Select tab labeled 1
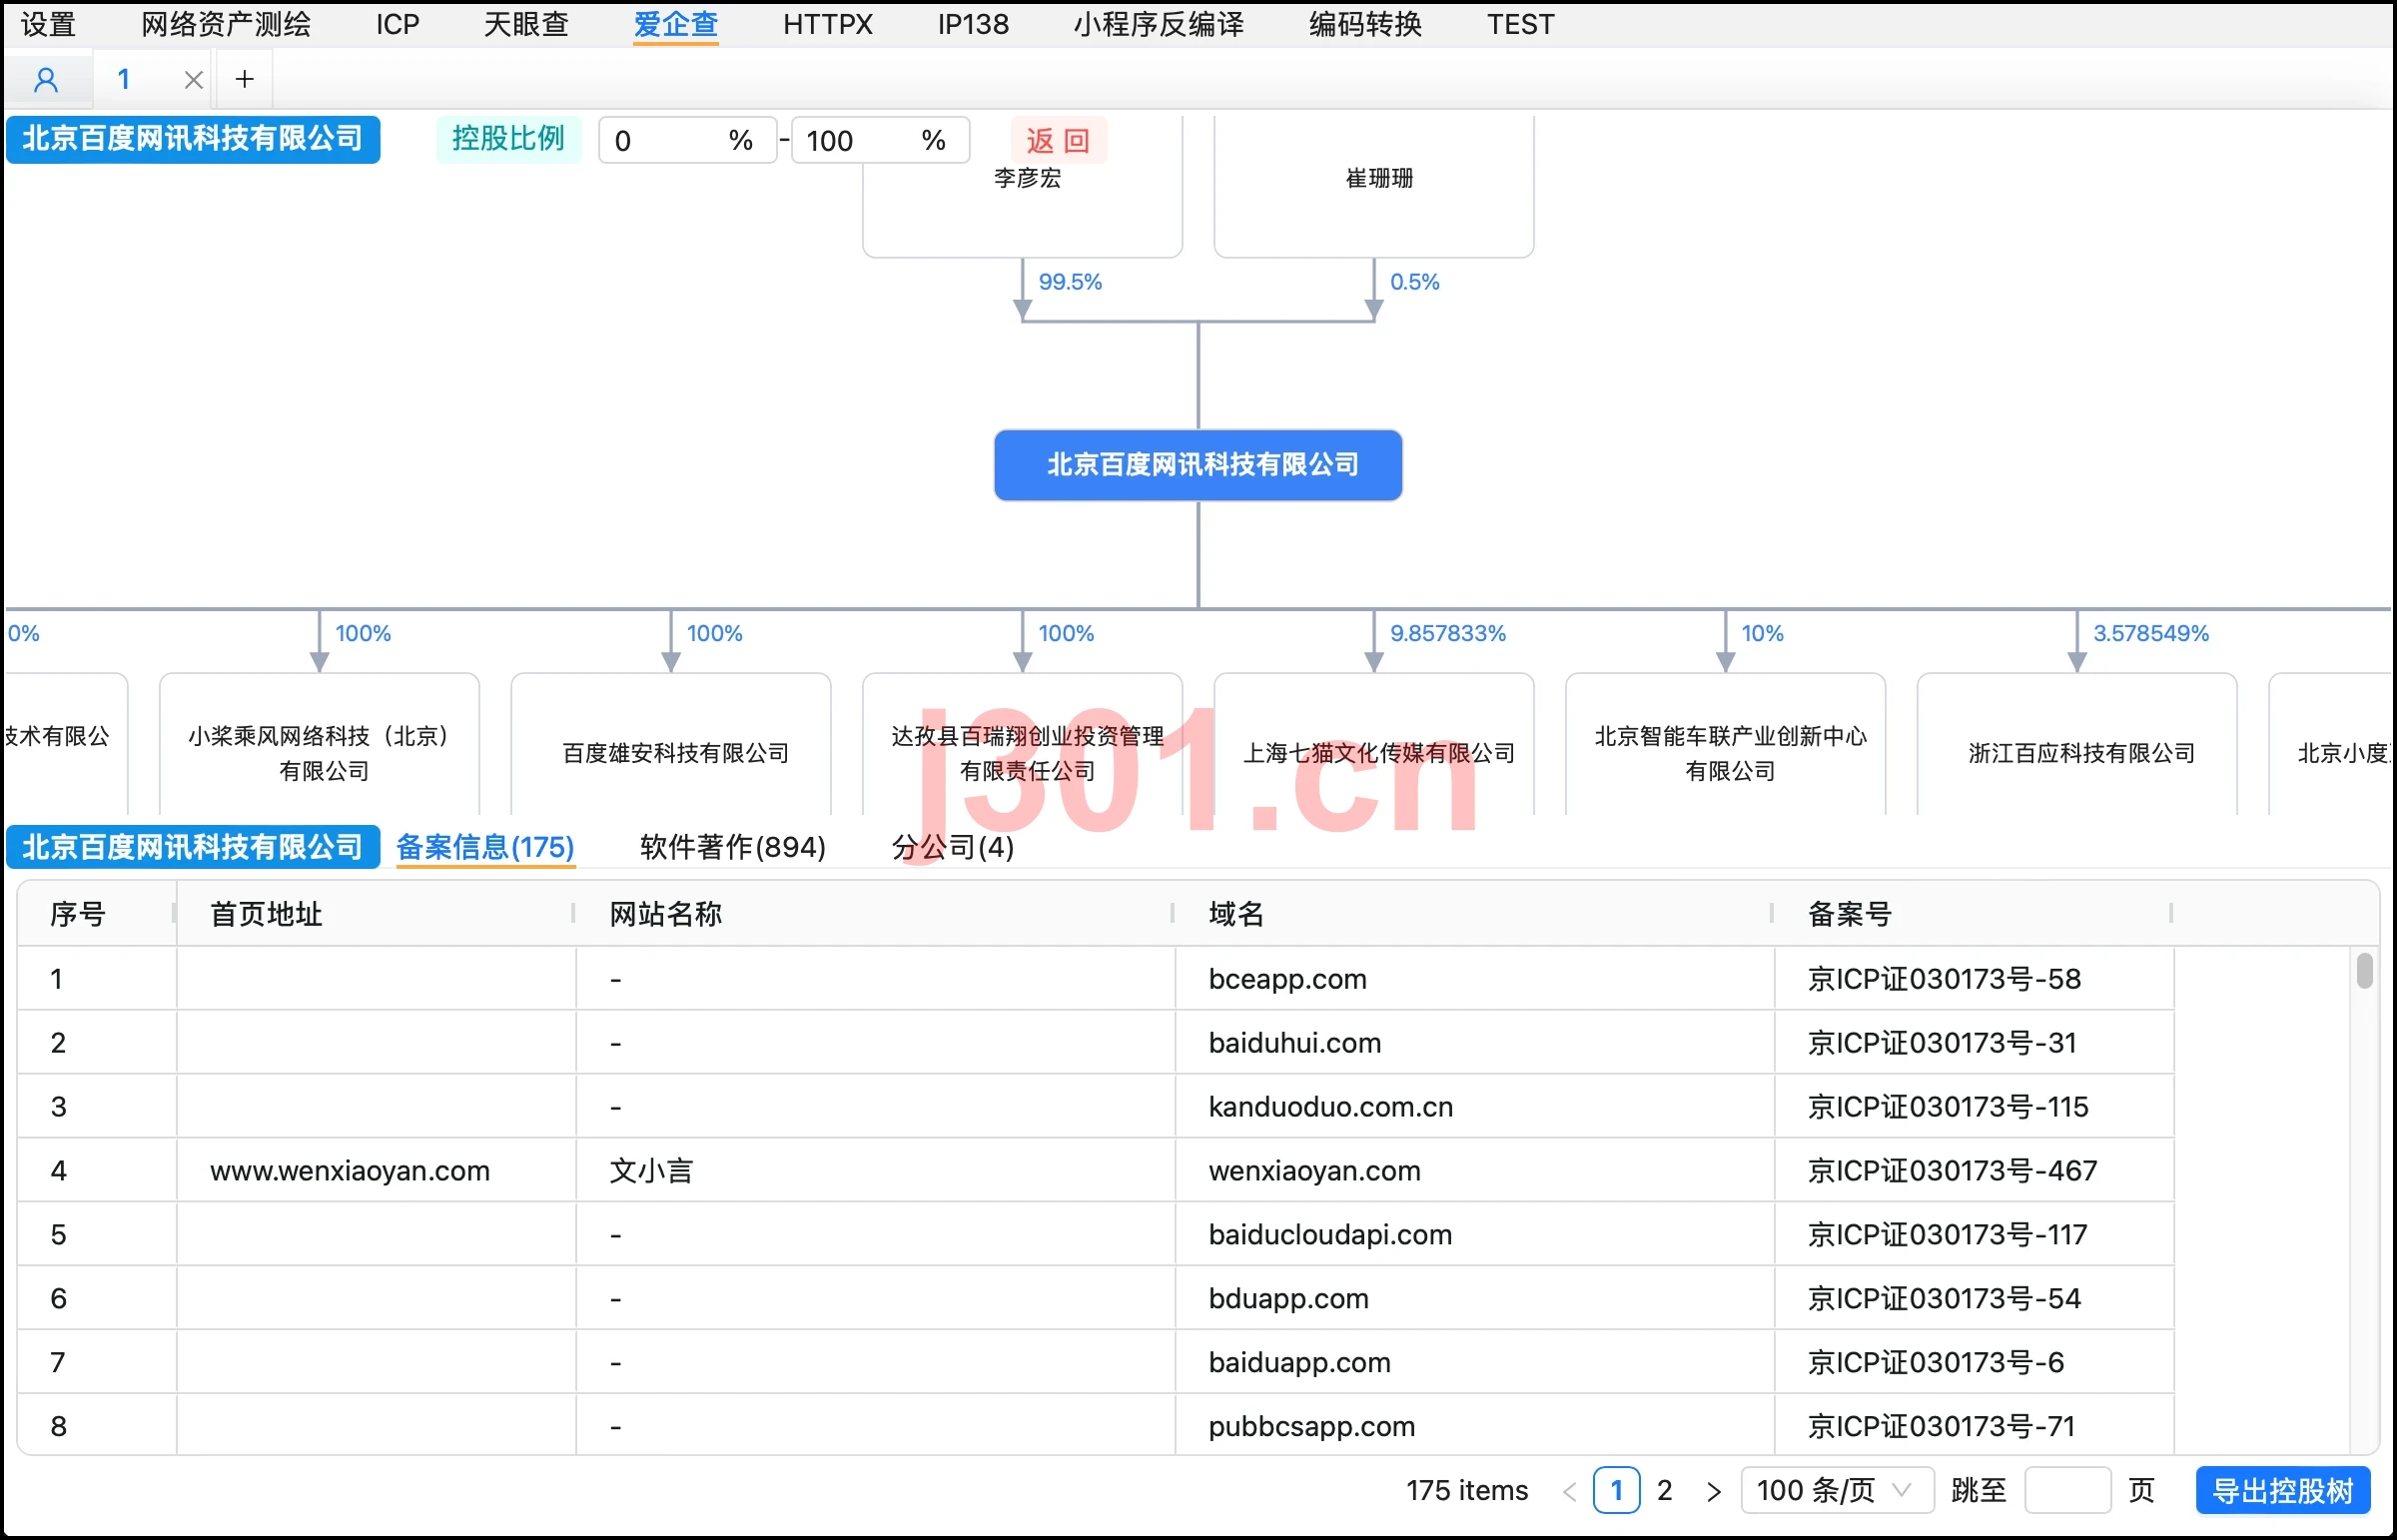 [x=124, y=79]
